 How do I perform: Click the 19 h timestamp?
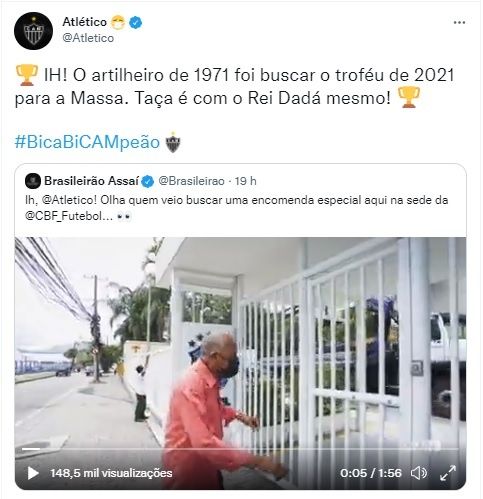click(245, 181)
